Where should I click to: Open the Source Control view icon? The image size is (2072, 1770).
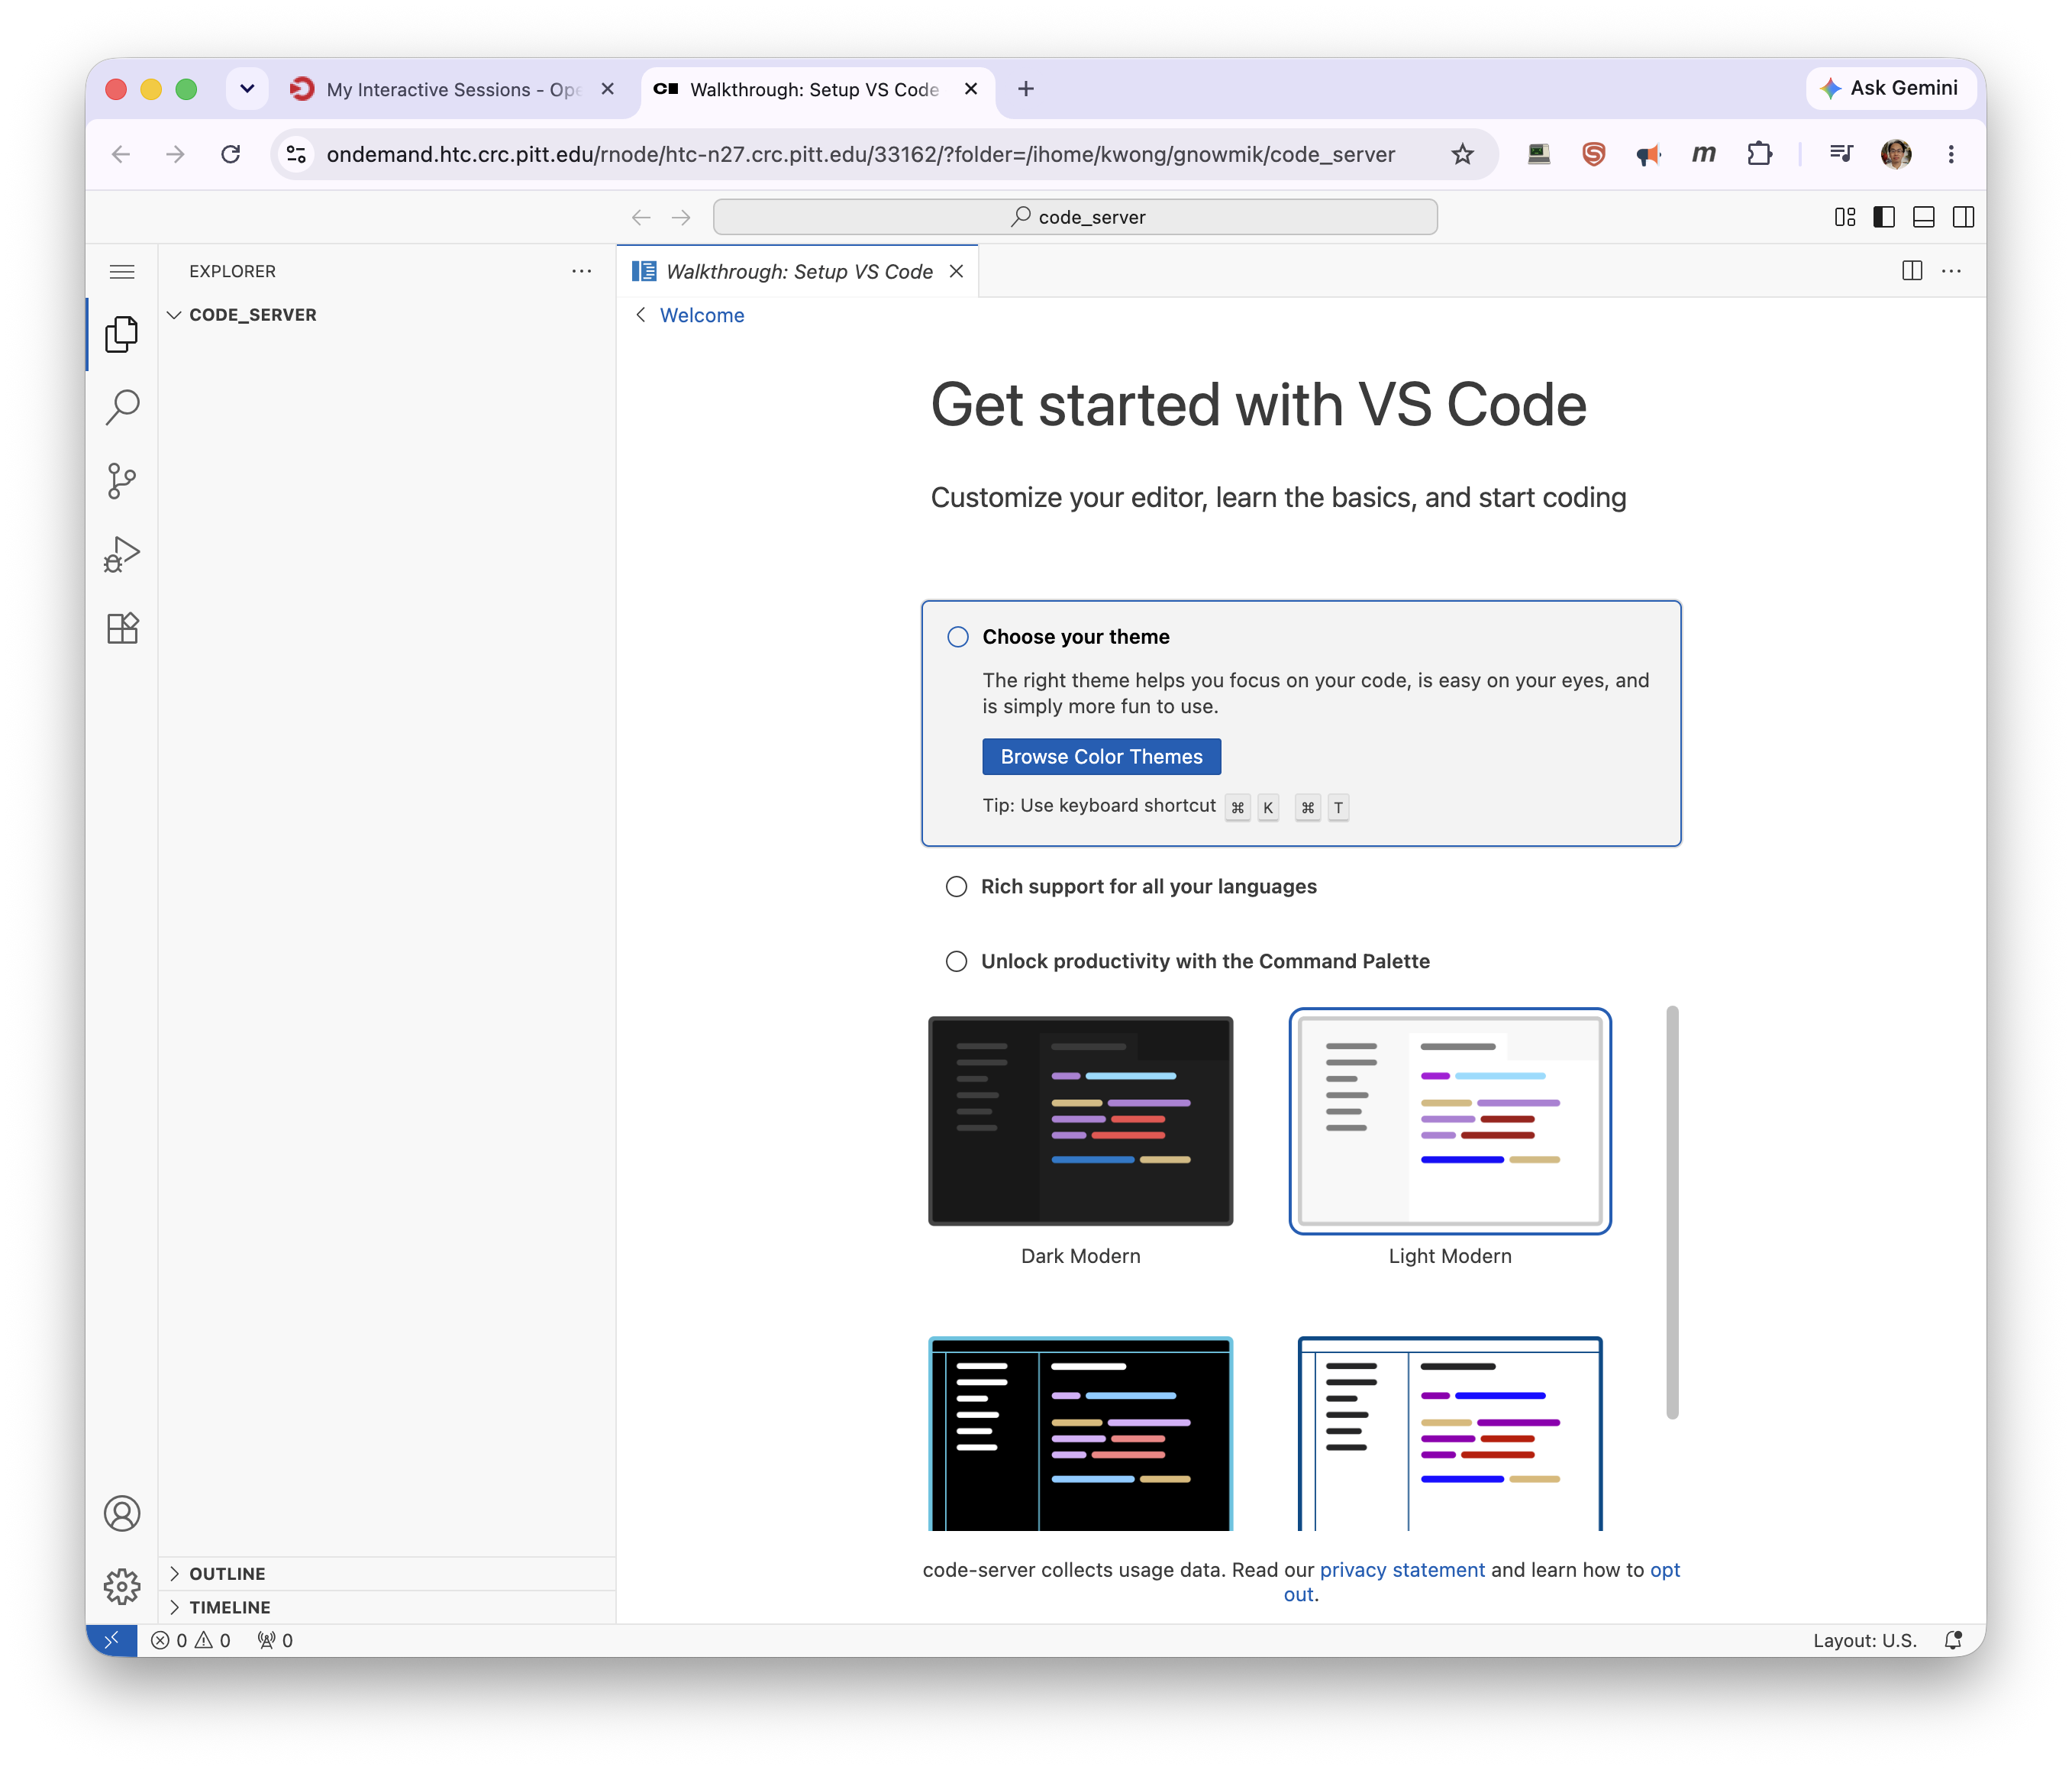(x=122, y=481)
